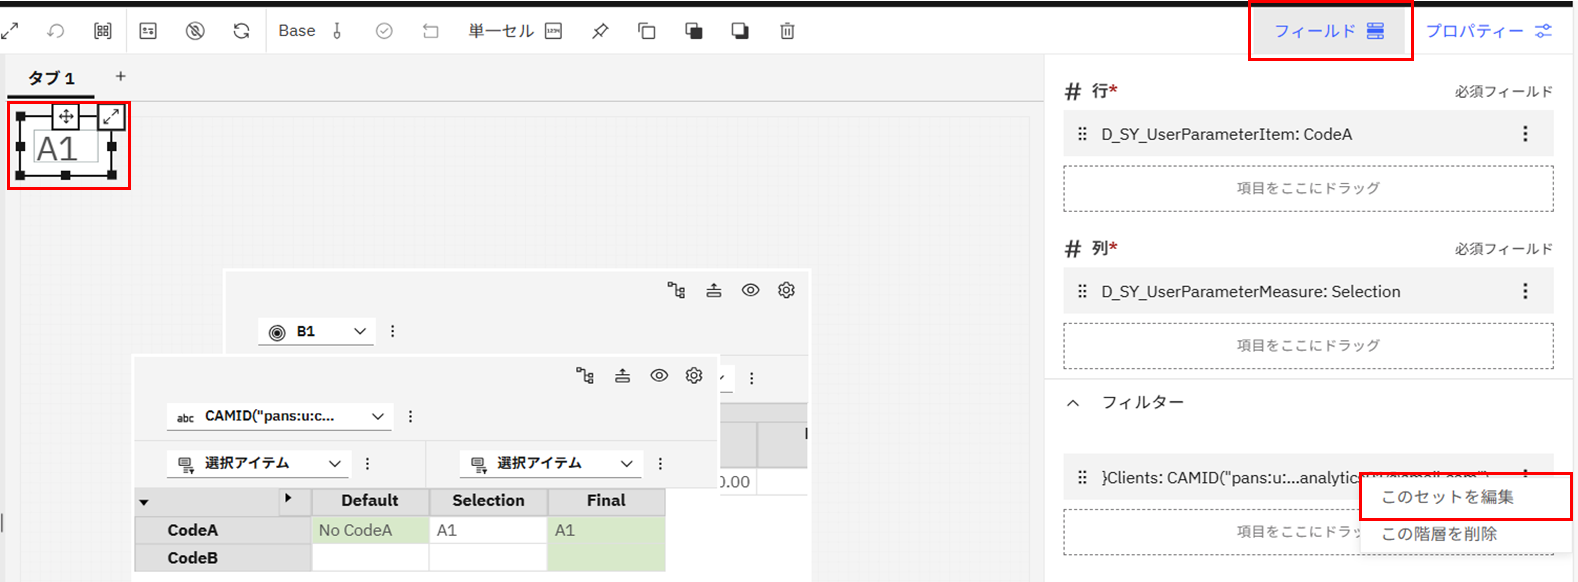Image resolution: width=1578 pixels, height=582 pixels.
Task: Click the No CodeA cell
Action: (370, 530)
